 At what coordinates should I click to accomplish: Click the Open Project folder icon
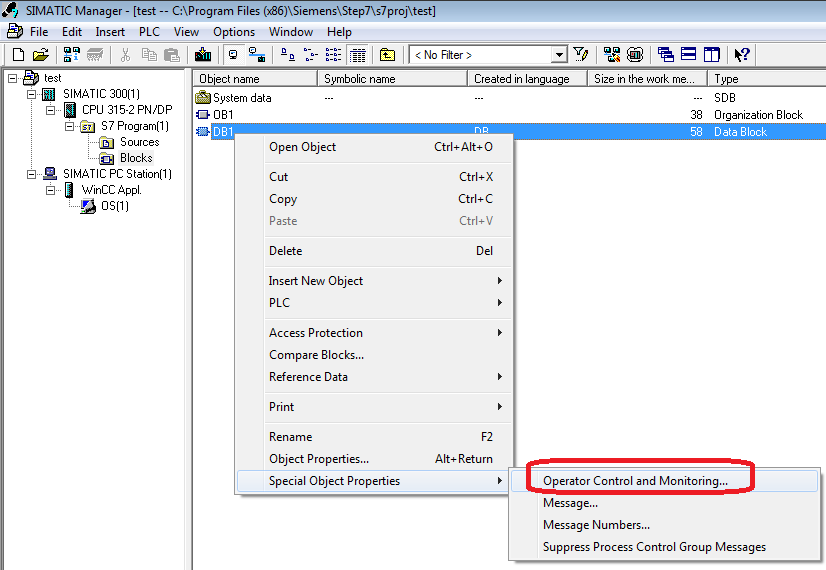(41, 55)
